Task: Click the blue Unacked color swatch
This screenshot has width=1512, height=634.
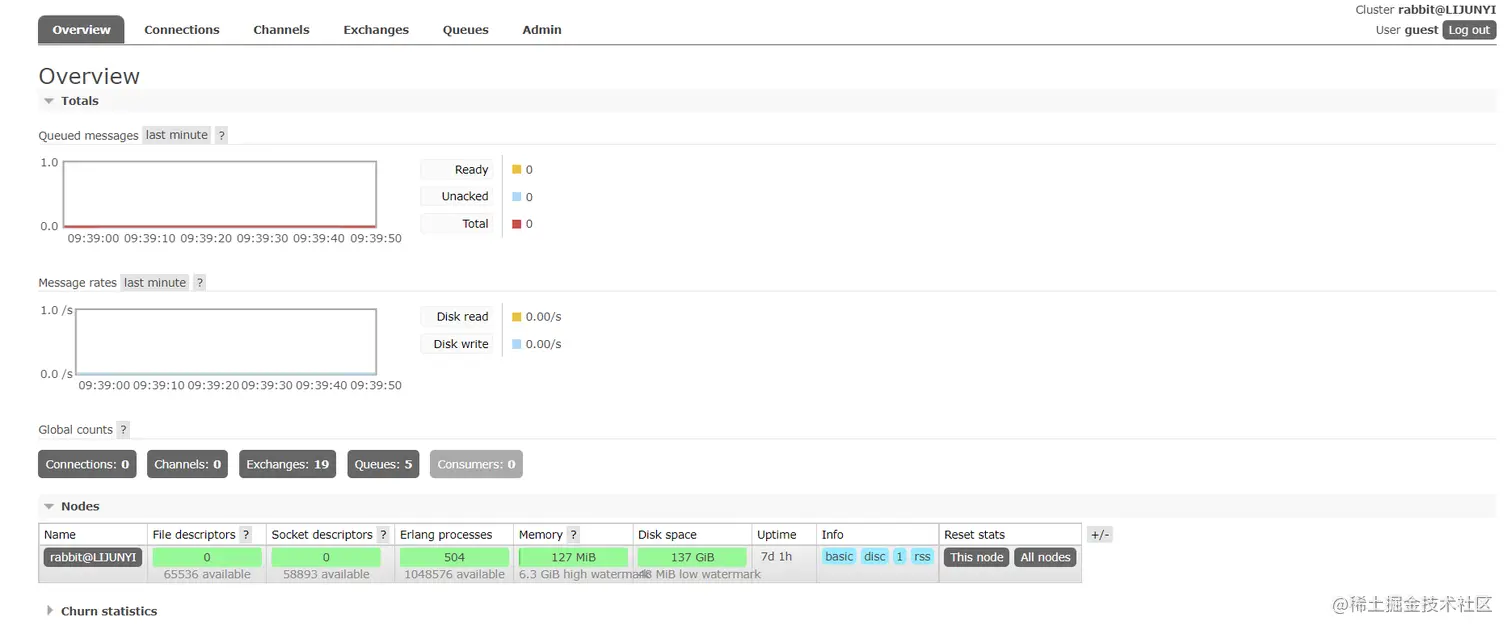Action: 517,197
